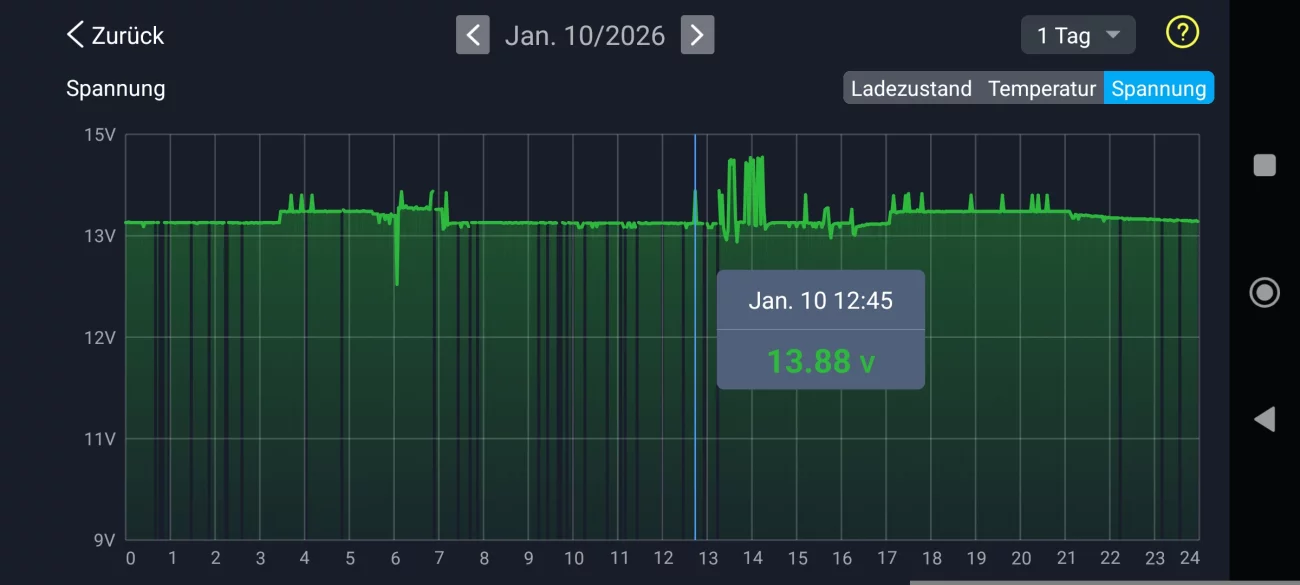
Task: Switch to the Temperatur view
Action: click(1042, 88)
